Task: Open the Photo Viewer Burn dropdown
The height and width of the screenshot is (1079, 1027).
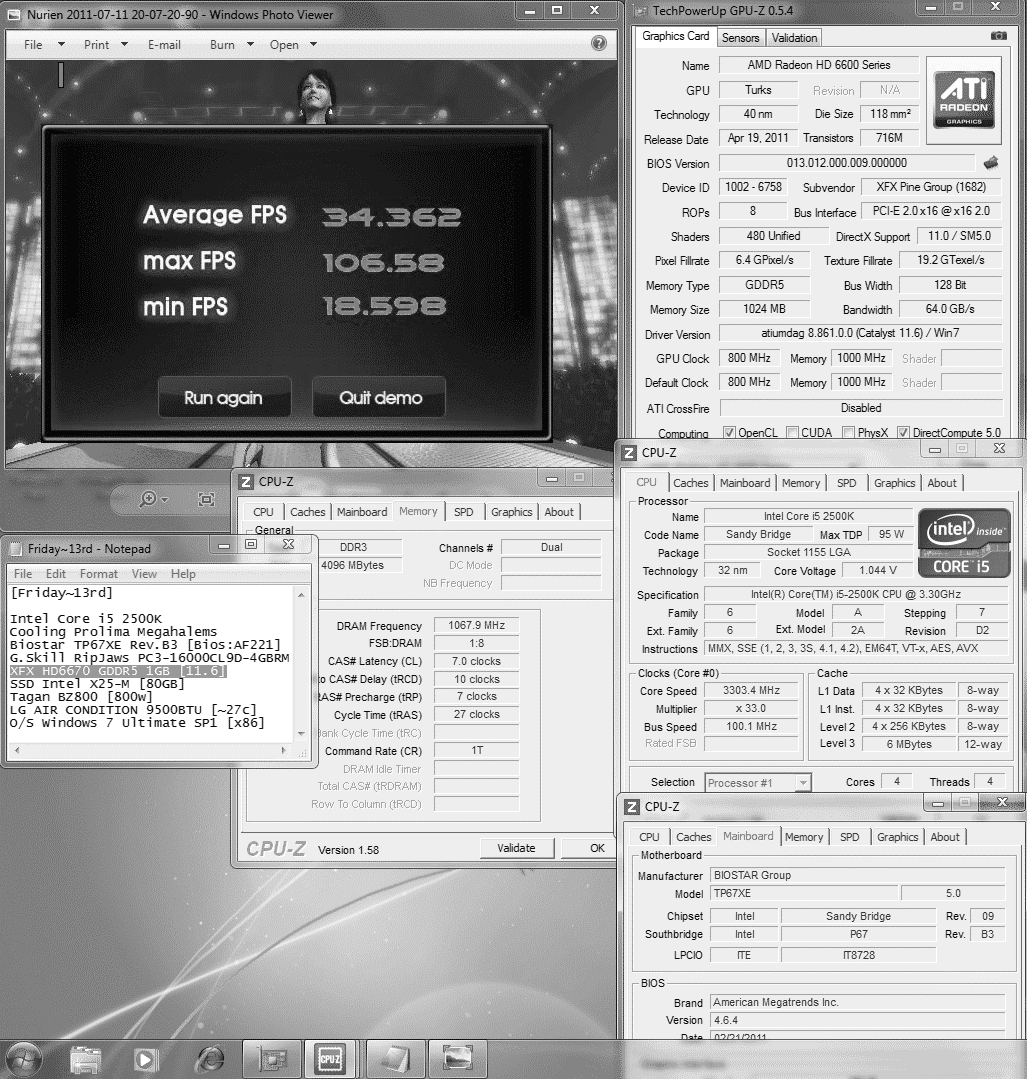Action: [x=231, y=45]
